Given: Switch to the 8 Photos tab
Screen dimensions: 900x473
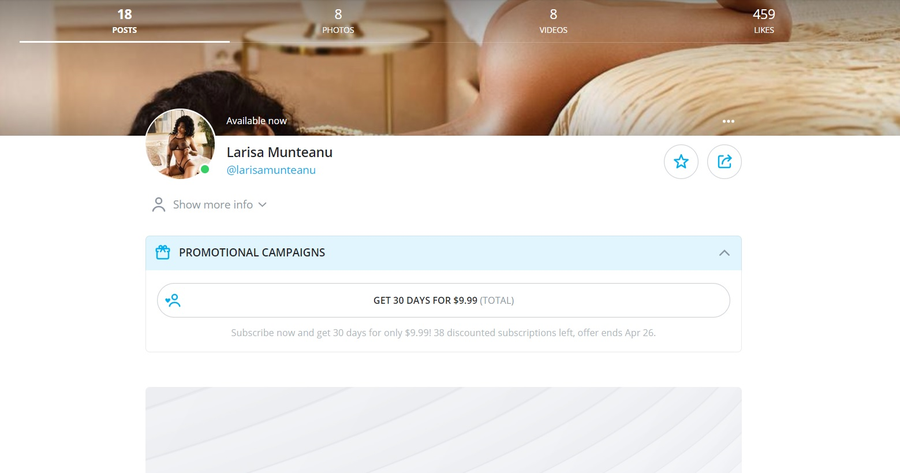Looking at the screenshot, I should pyautogui.click(x=338, y=21).
